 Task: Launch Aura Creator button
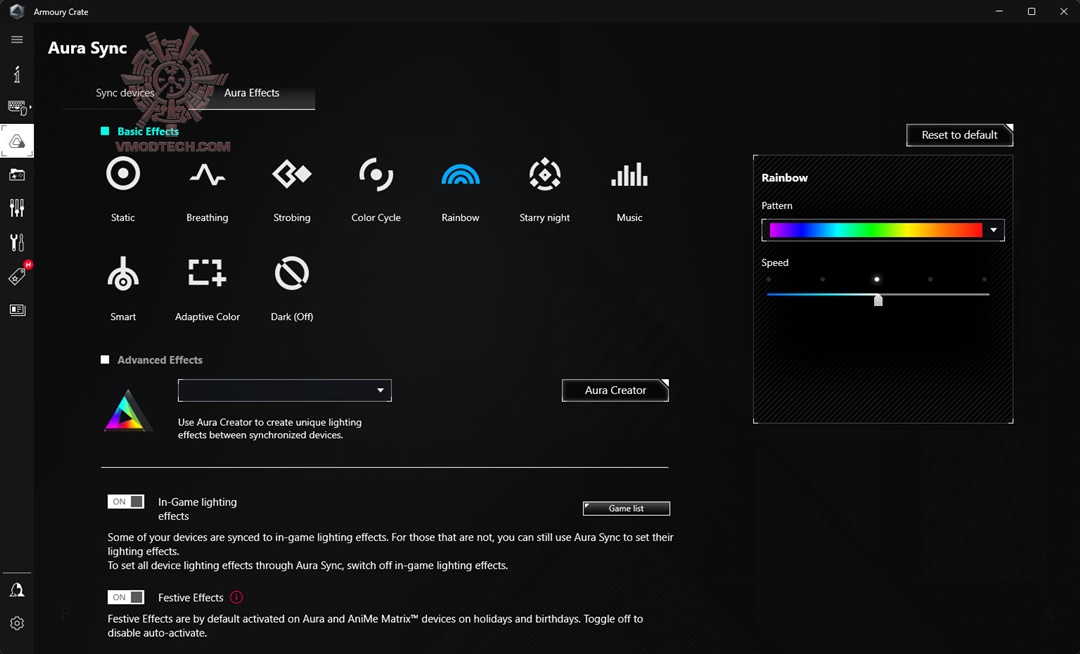tap(615, 390)
